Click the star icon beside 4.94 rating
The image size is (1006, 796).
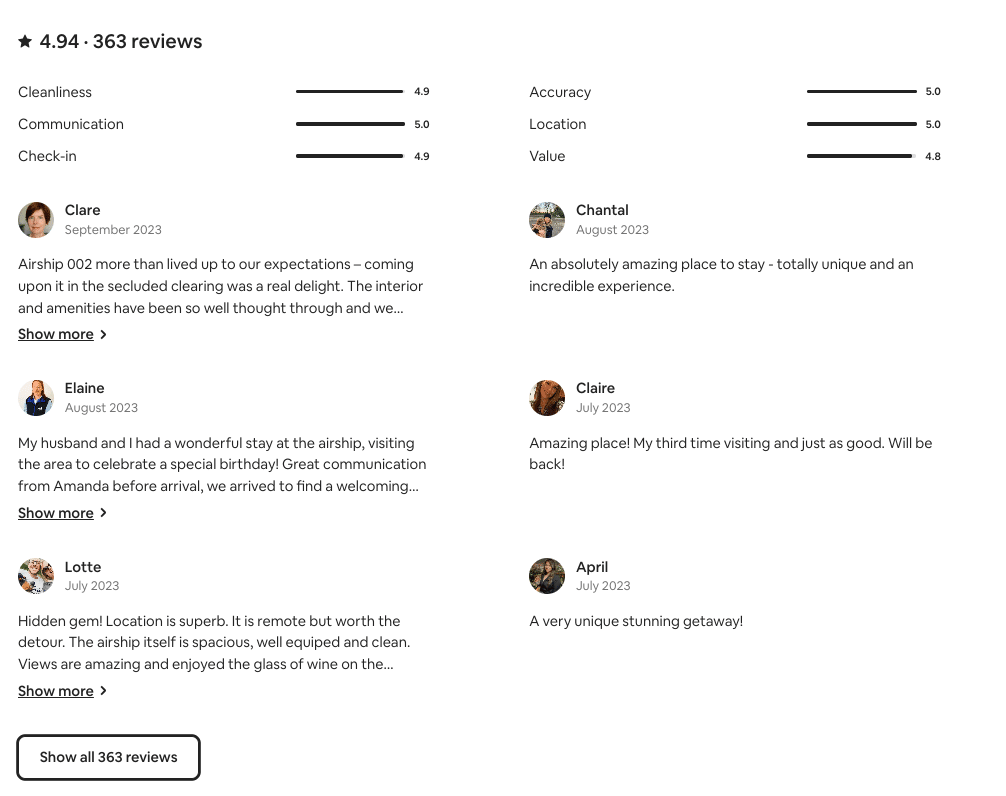click(25, 41)
